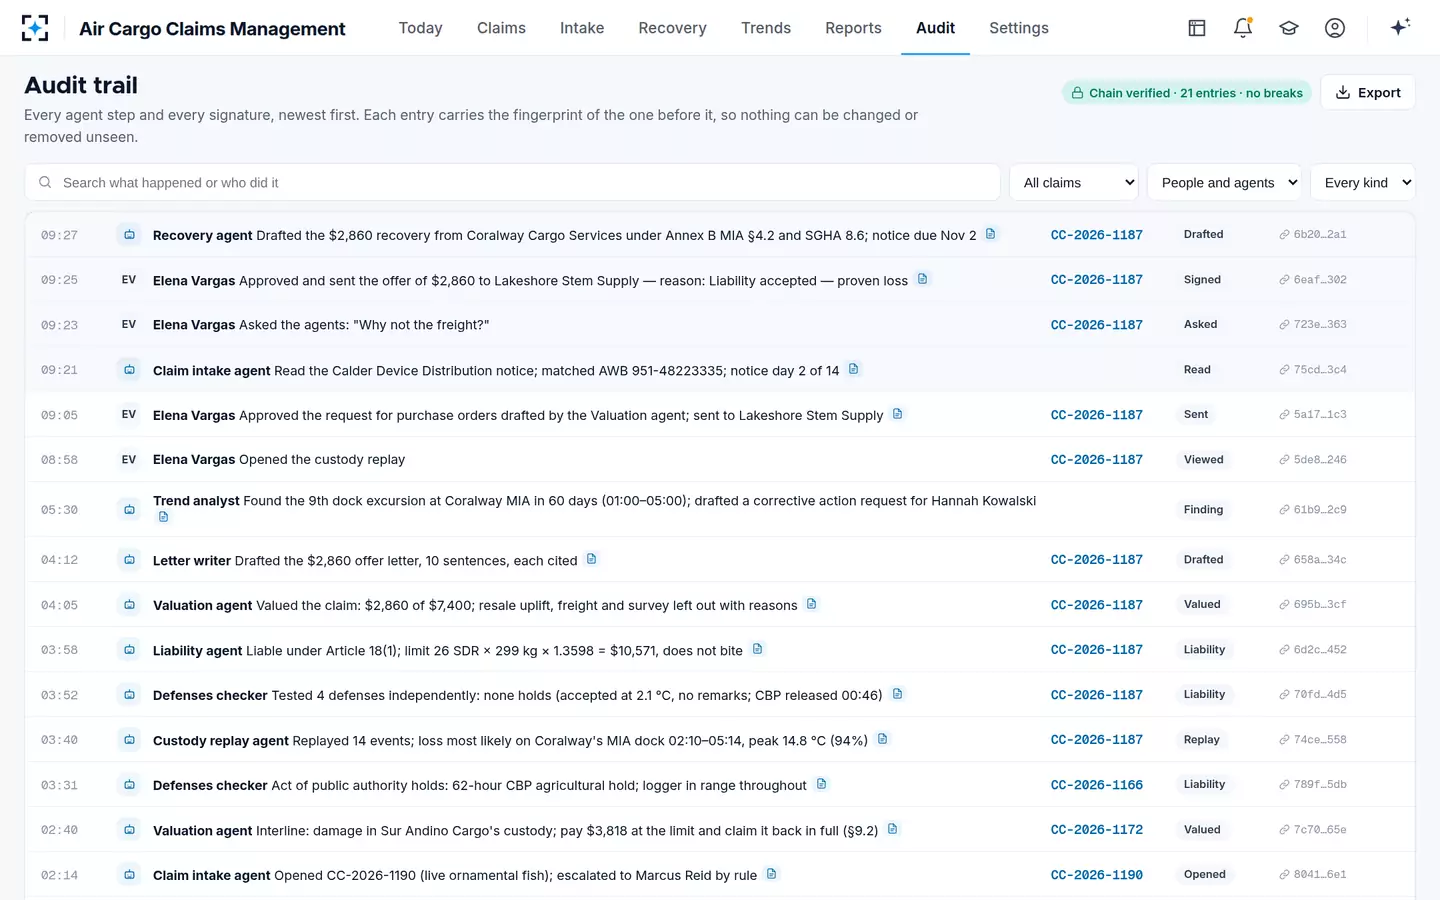The height and width of the screenshot is (900, 1440).
Task: Click the graduation cap learning icon
Action: [x=1289, y=28]
